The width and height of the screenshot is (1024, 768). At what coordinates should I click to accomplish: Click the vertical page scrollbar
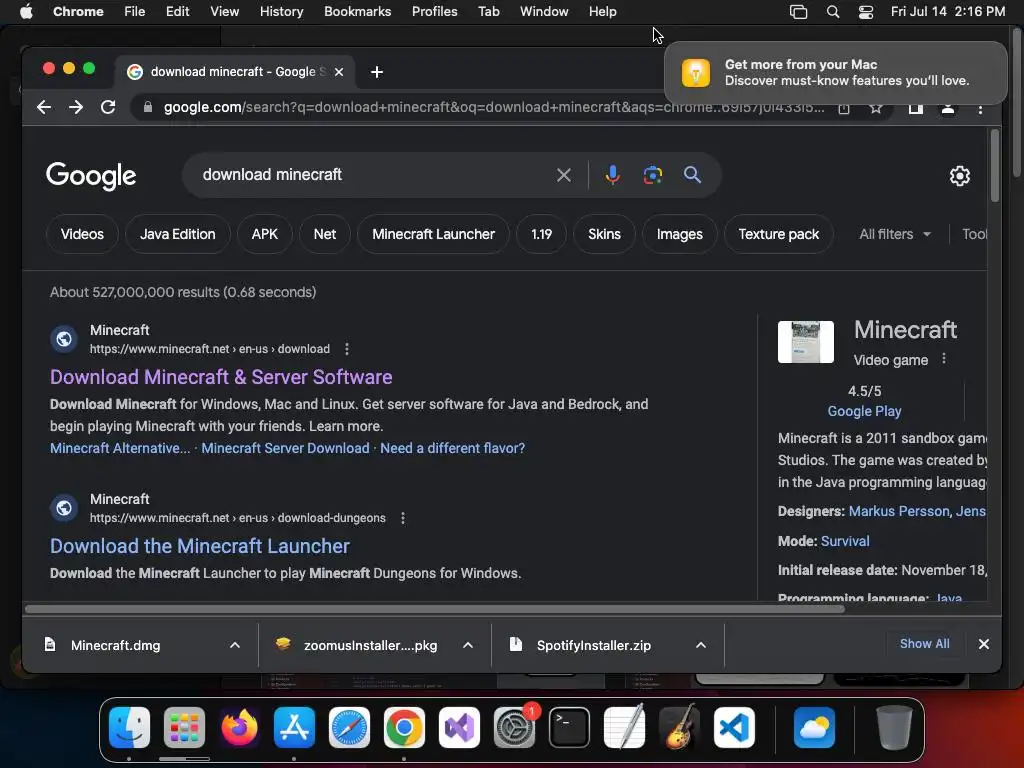[x=995, y=166]
